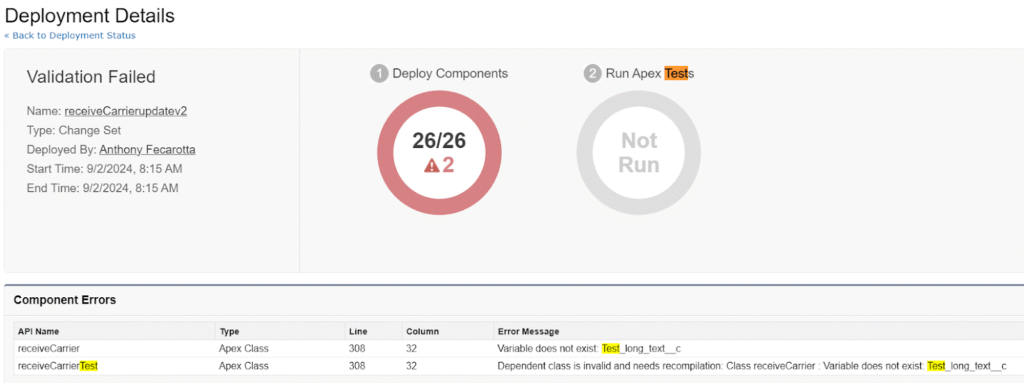
Task: Click the Run Apex Tests step label
Action: [x=650, y=74]
